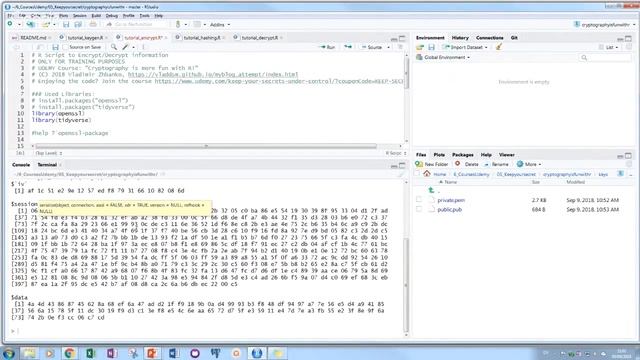The image size is (640, 360).
Task: Load a workspace in the Environment pane
Action: point(420,47)
